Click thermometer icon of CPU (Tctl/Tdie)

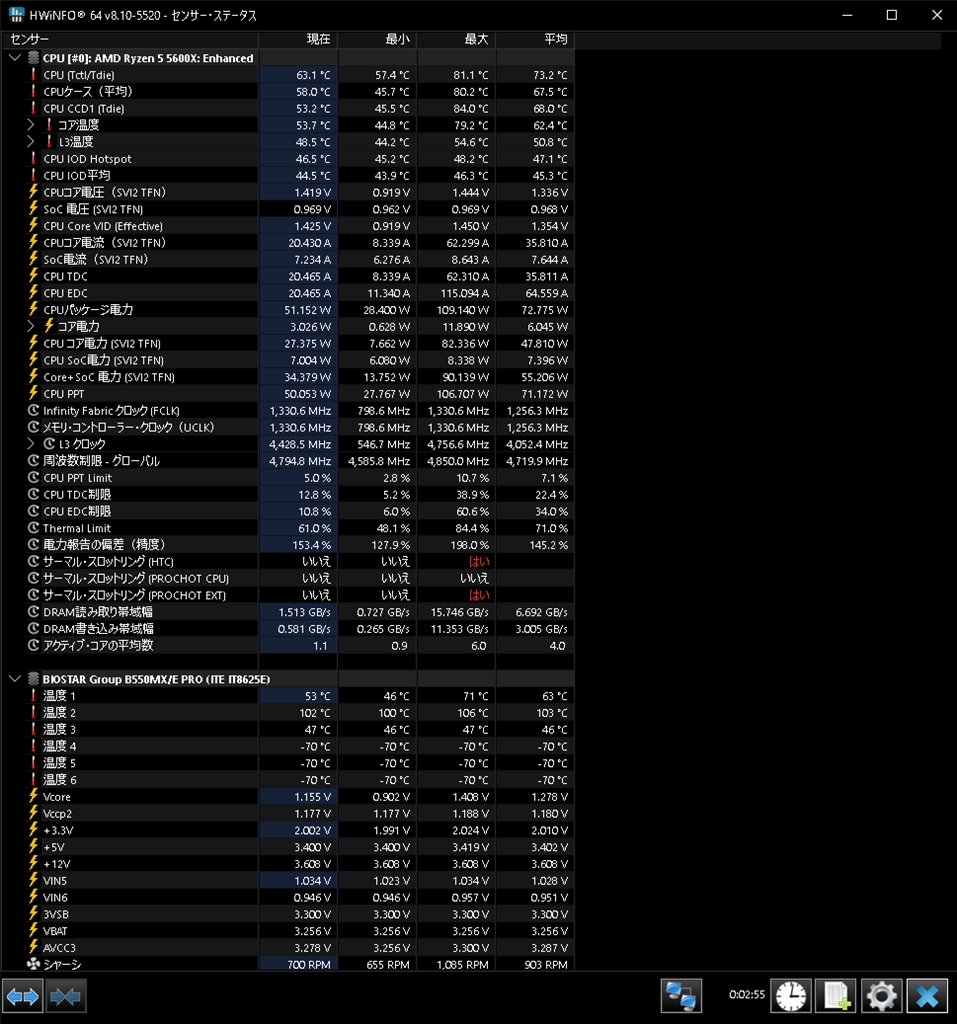[x=33, y=74]
